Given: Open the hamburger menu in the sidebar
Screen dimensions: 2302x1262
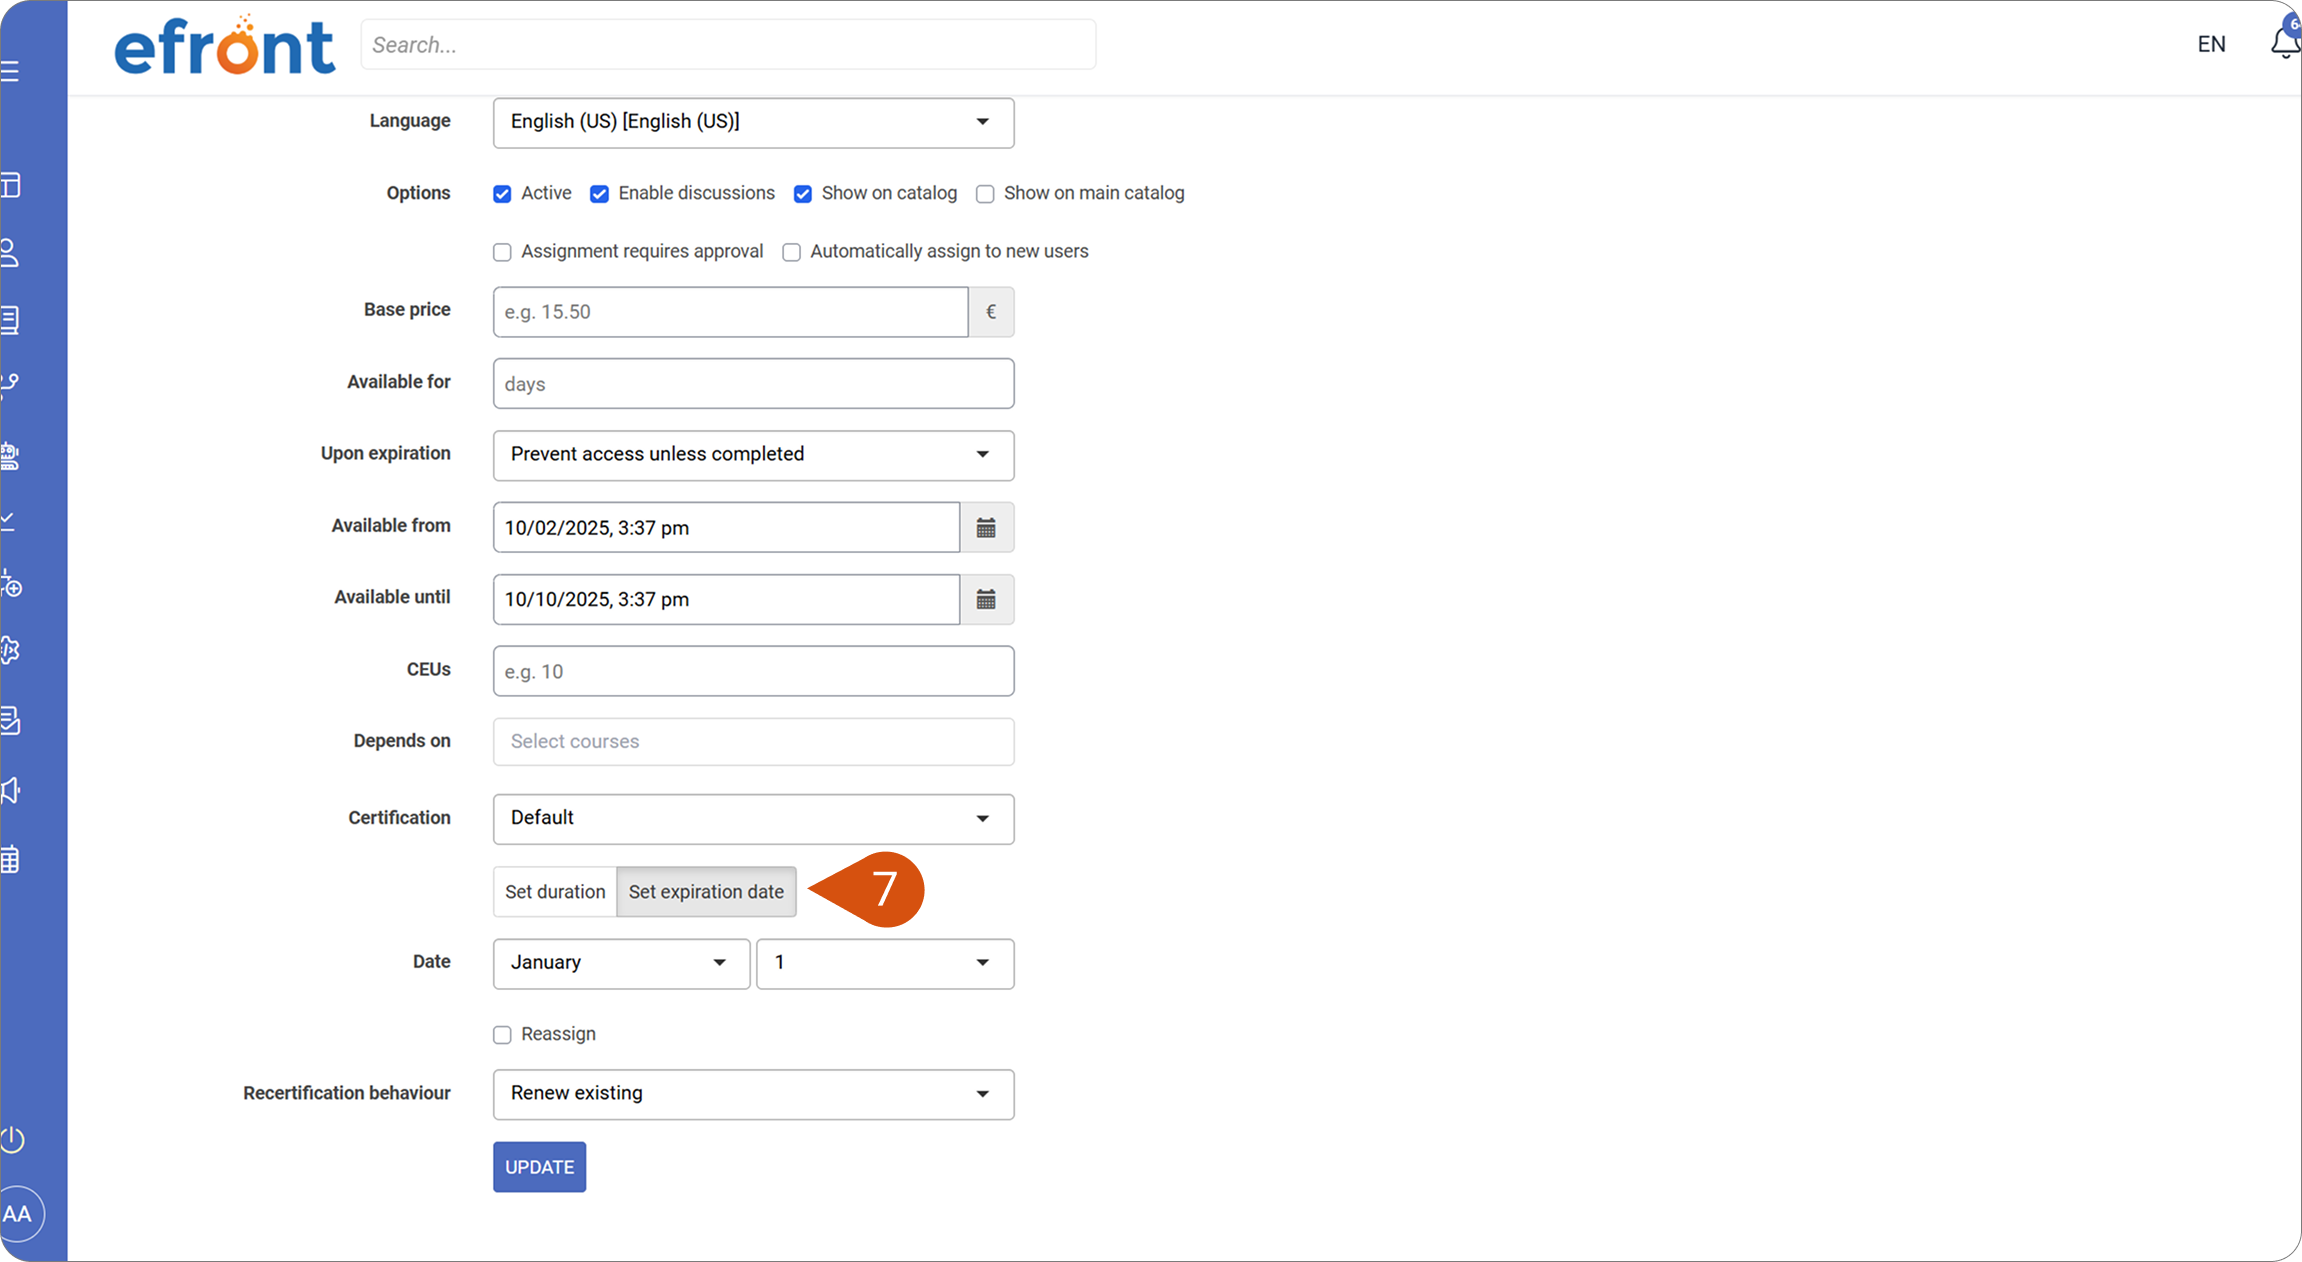Looking at the screenshot, I should click(10, 71).
